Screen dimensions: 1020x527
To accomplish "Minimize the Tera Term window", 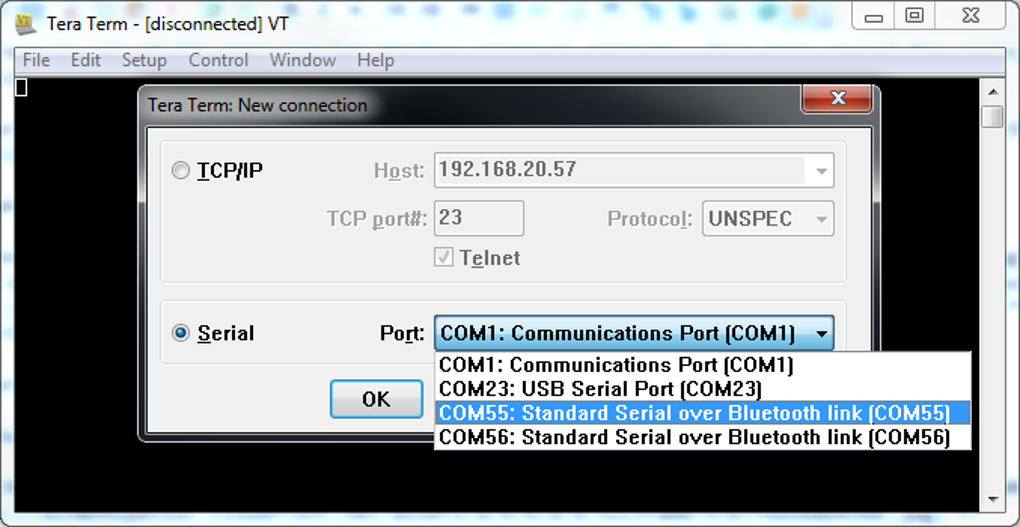I will click(874, 17).
